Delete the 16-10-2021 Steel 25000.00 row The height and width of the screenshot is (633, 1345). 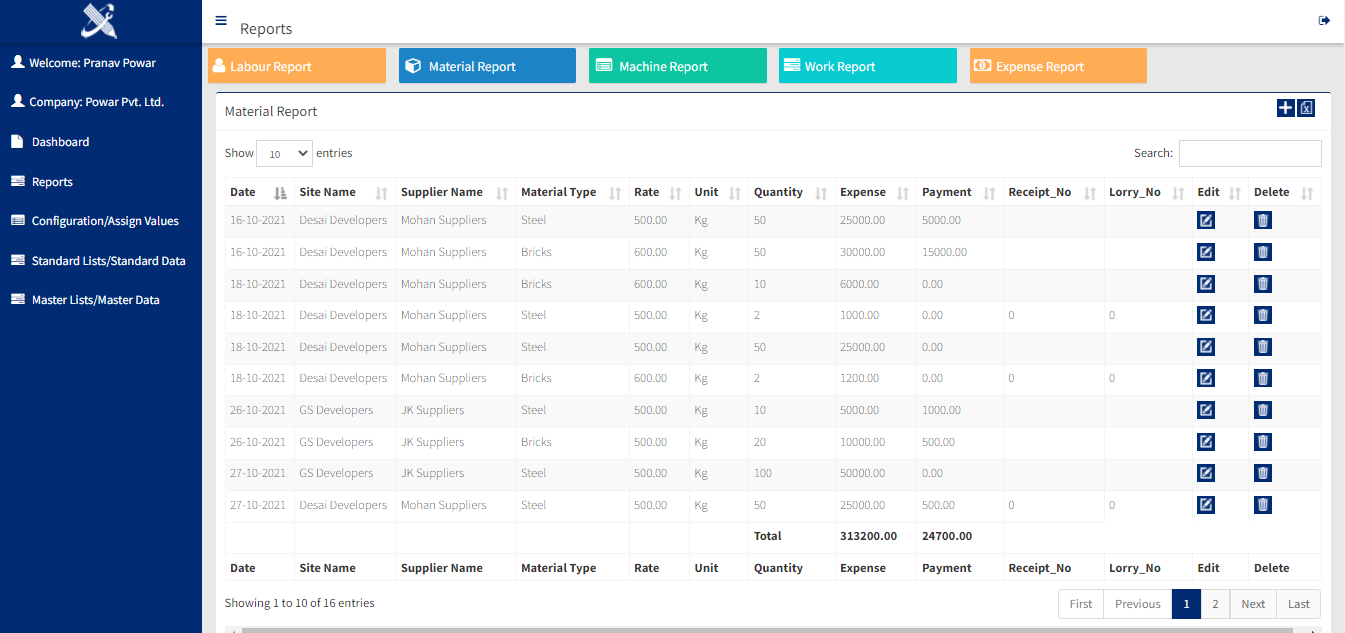pyautogui.click(x=1263, y=221)
